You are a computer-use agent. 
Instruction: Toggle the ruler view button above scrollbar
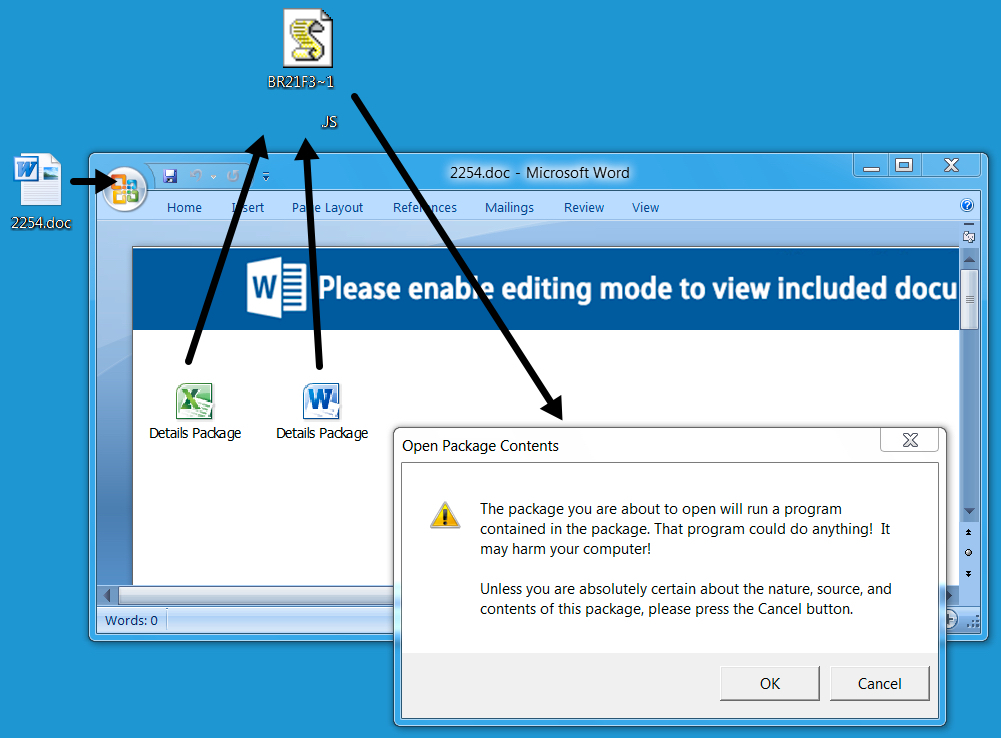pyautogui.click(x=968, y=237)
